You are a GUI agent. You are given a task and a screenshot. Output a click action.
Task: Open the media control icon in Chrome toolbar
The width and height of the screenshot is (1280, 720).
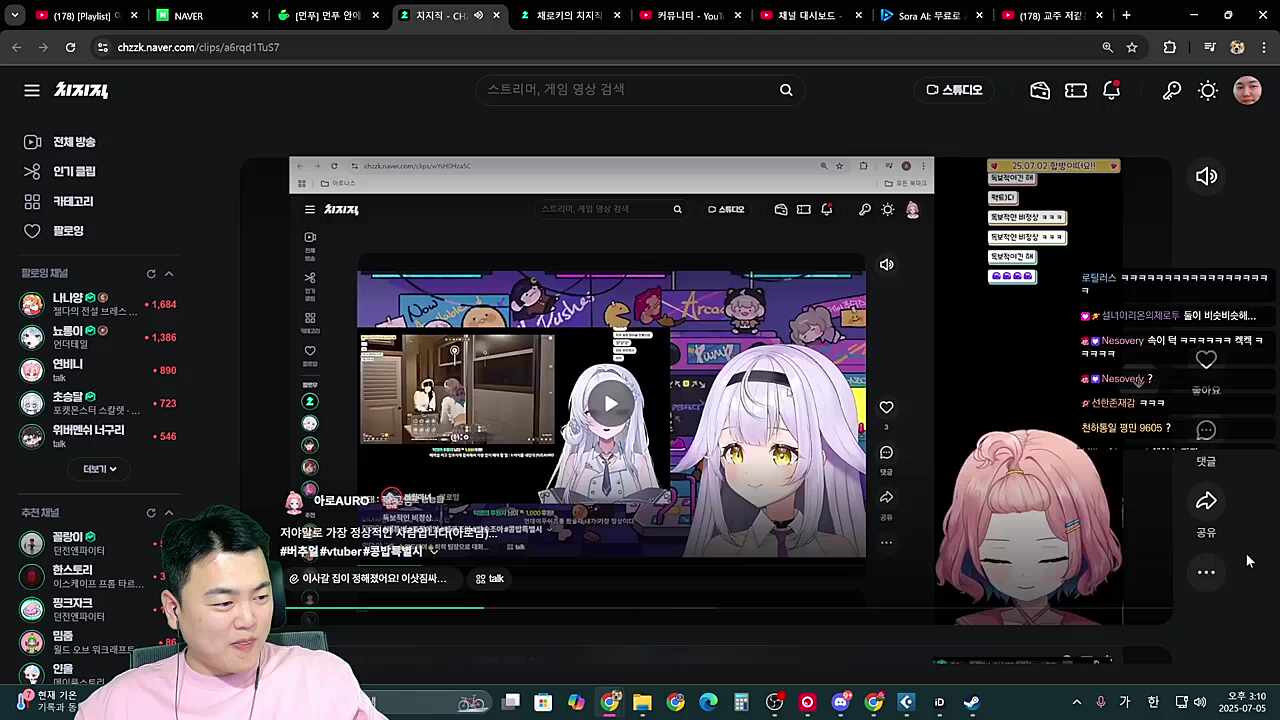coord(1210,47)
